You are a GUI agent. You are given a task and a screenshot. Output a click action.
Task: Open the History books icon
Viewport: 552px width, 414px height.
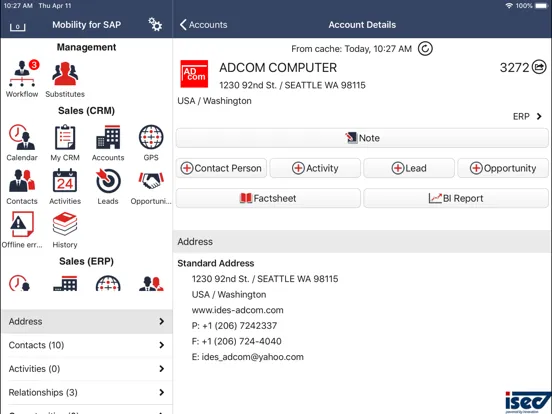tap(65, 224)
